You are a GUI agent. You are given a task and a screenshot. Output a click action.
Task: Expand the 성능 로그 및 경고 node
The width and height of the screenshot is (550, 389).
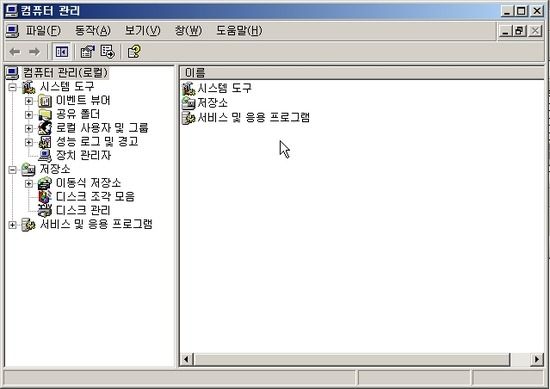coord(29,142)
